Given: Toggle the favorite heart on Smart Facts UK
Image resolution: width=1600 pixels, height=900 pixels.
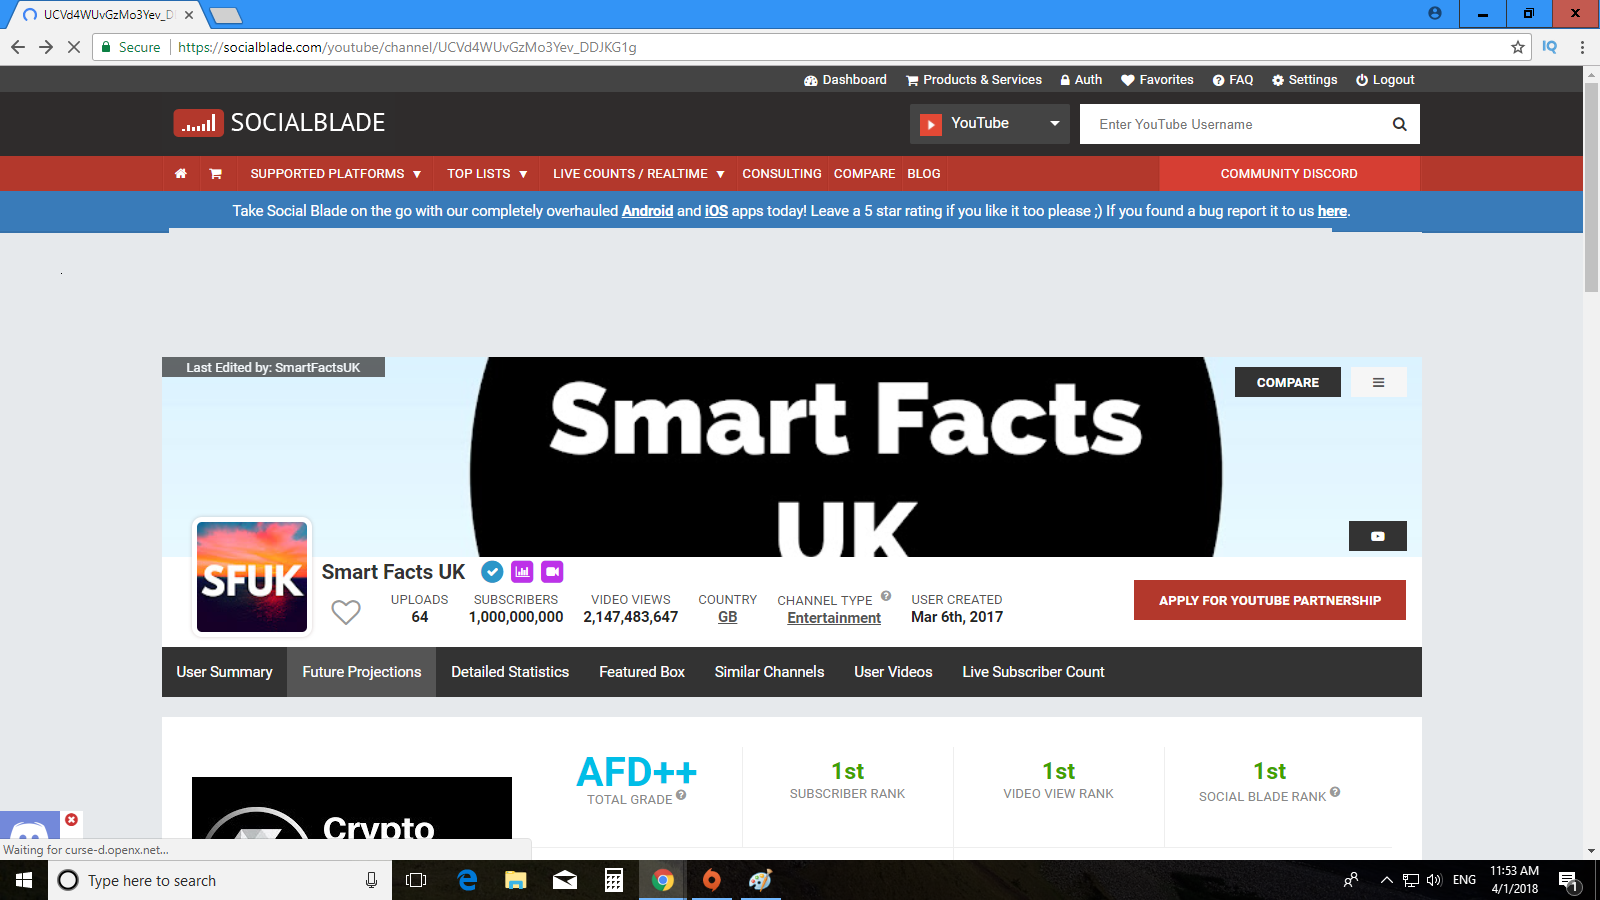Looking at the screenshot, I should pyautogui.click(x=346, y=612).
